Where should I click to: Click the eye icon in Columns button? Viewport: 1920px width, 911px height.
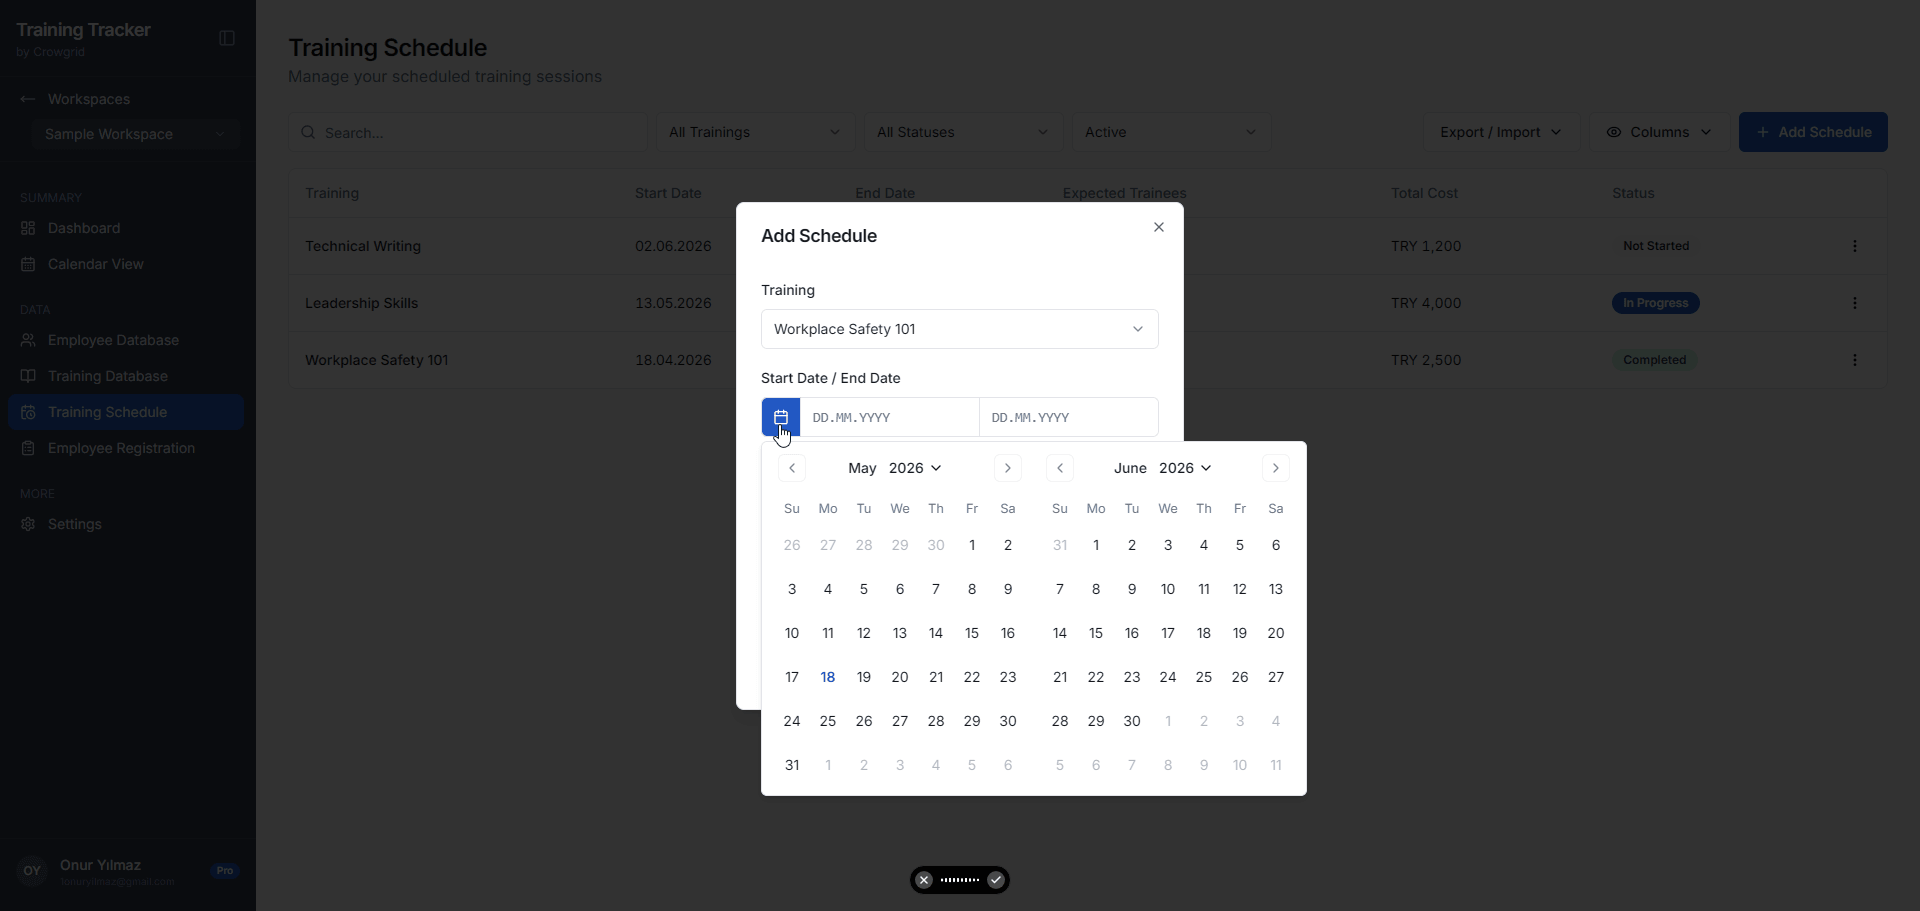point(1613,132)
